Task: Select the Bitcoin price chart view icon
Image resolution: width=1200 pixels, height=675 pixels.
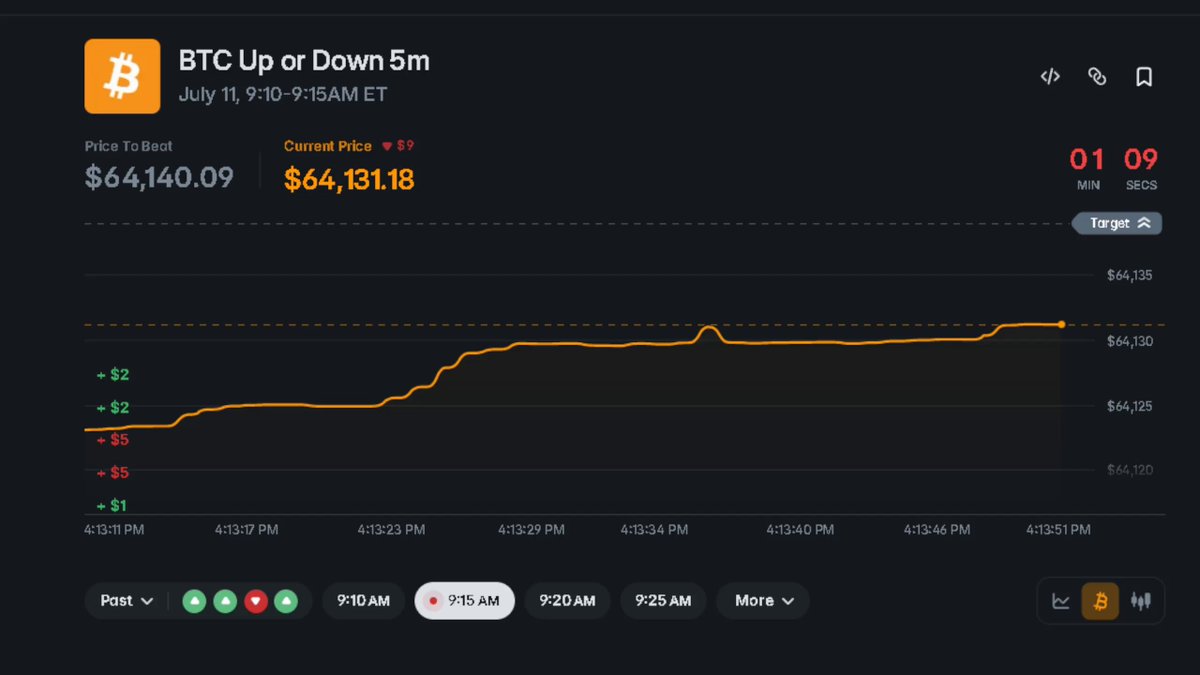Action: point(1101,601)
